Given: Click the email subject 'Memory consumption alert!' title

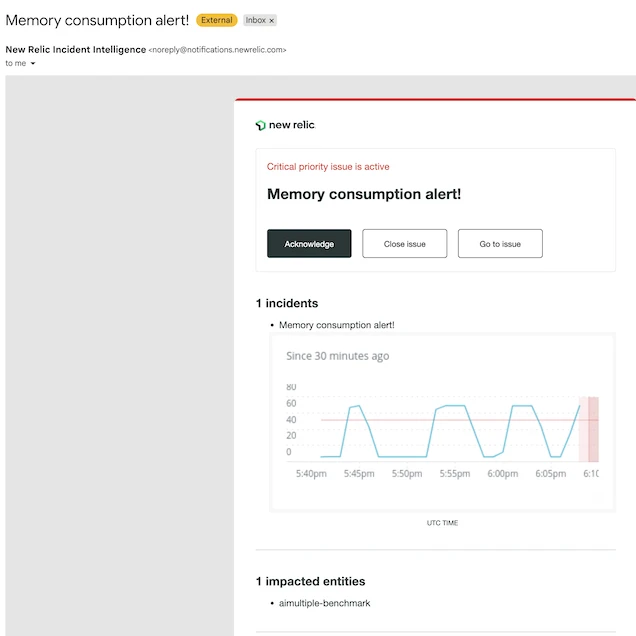Looking at the screenshot, I should (97, 20).
